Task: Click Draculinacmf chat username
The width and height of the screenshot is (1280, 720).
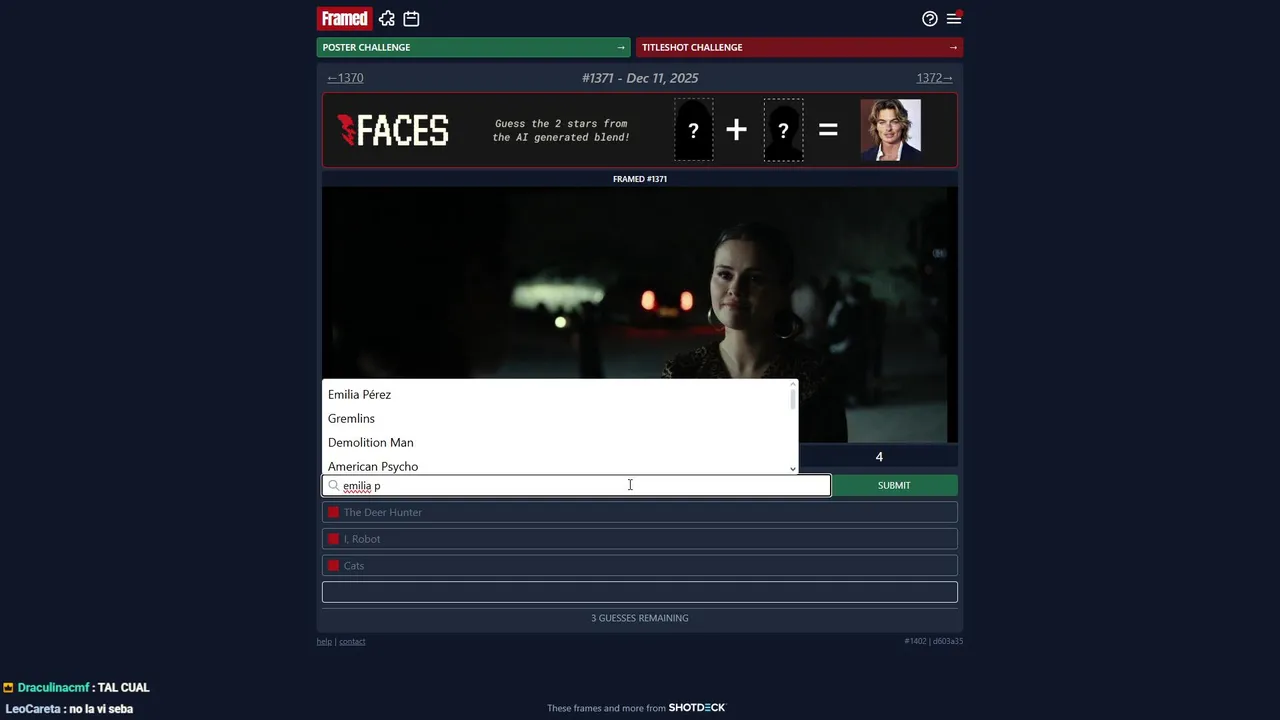Action: [54, 688]
